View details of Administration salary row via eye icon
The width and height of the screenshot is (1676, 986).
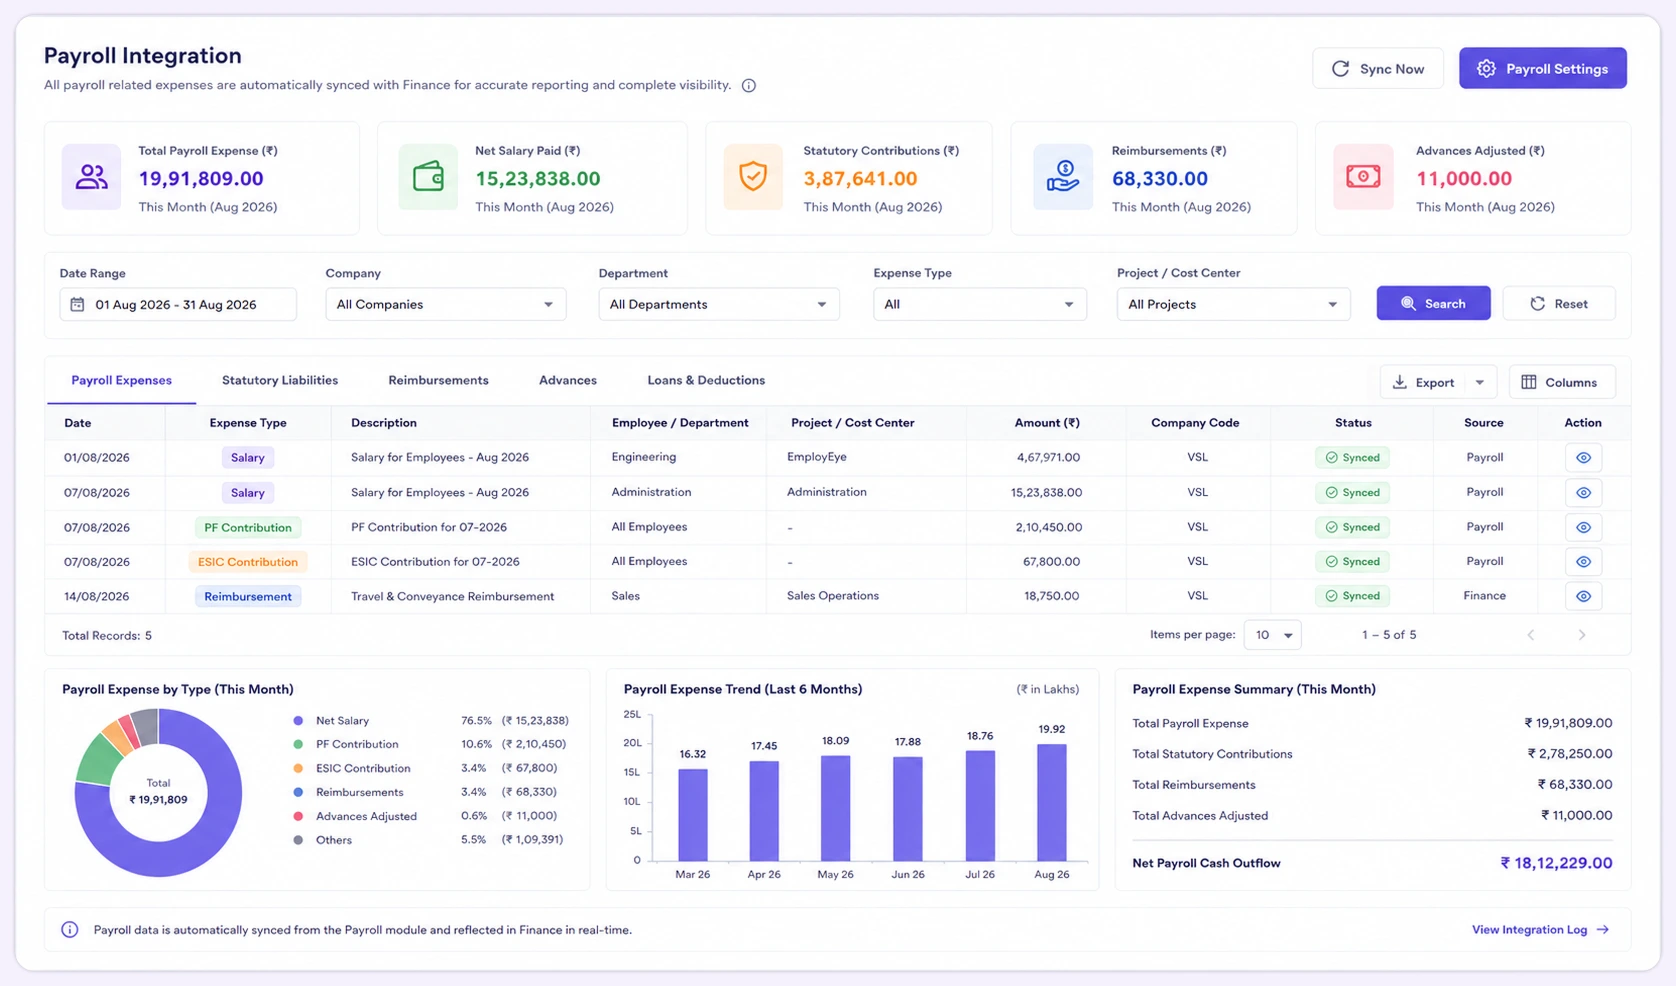[1583, 493]
